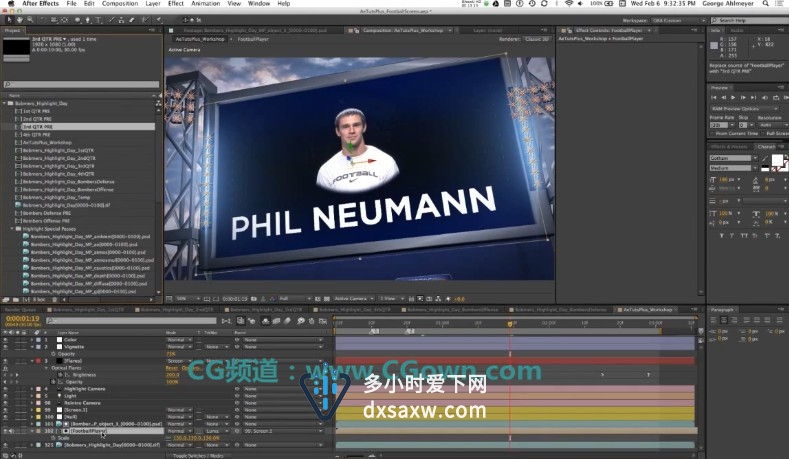Screen dimensions: 789x459
Task: Select the Pen tool in toolbar
Action: 87,20
